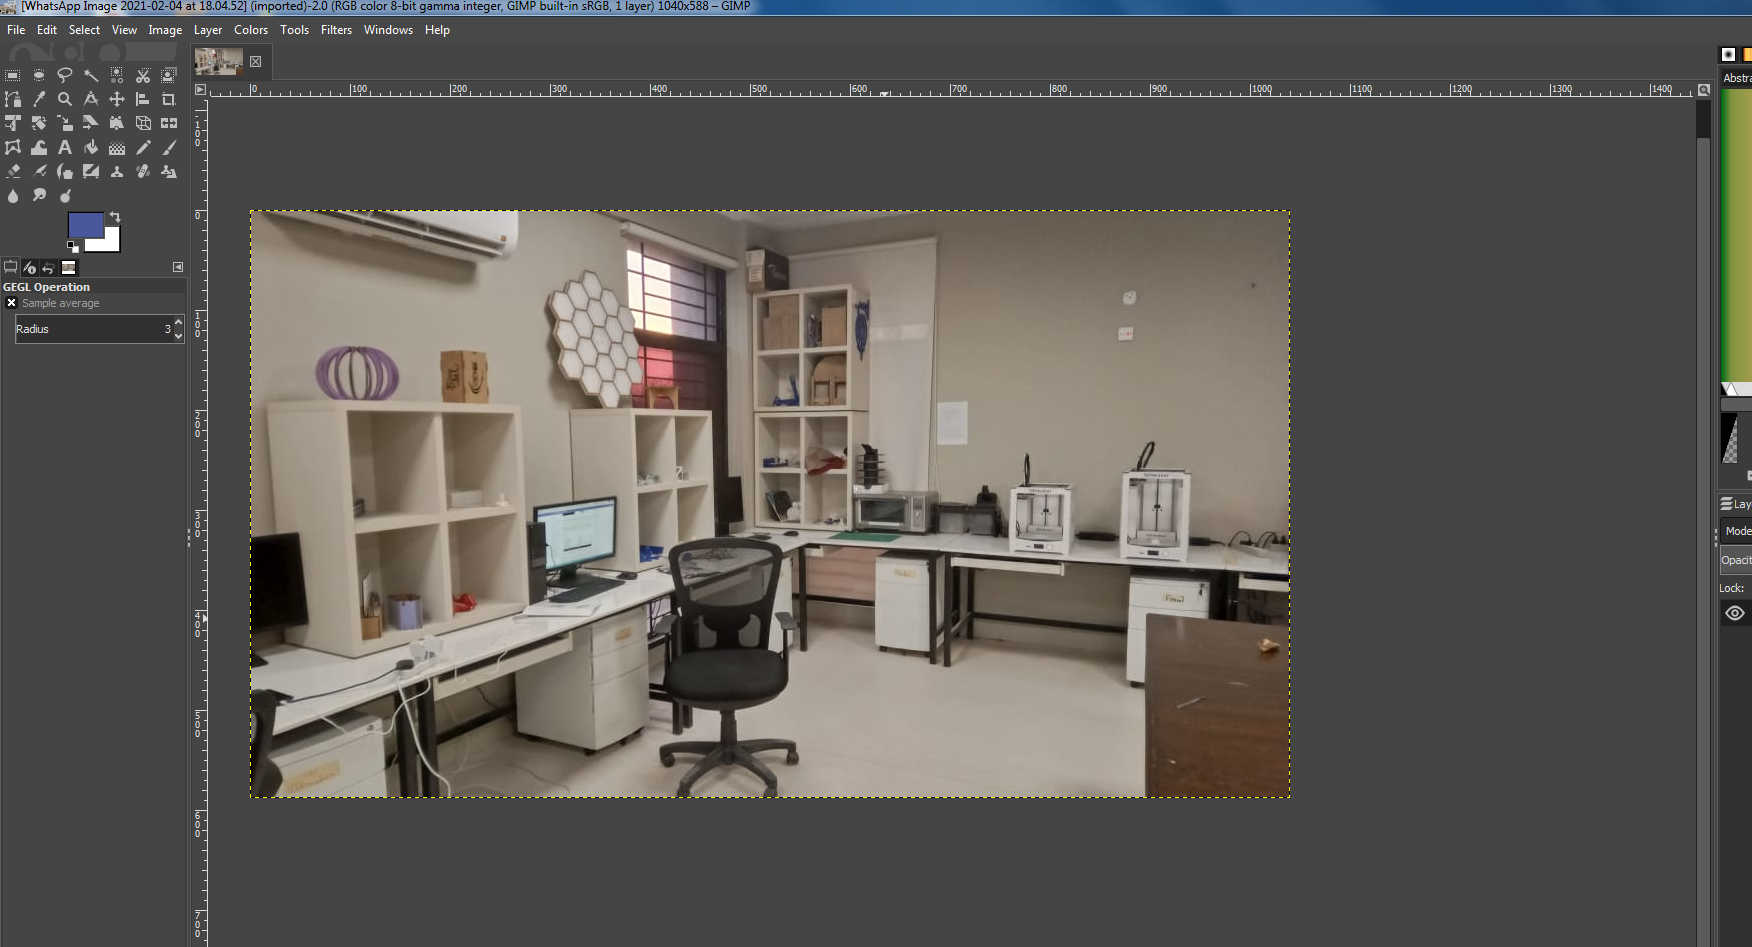Viewport: 1752px width, 947px height.
Task: Open the layer Mode dropdown
Action: [1737, 531]
